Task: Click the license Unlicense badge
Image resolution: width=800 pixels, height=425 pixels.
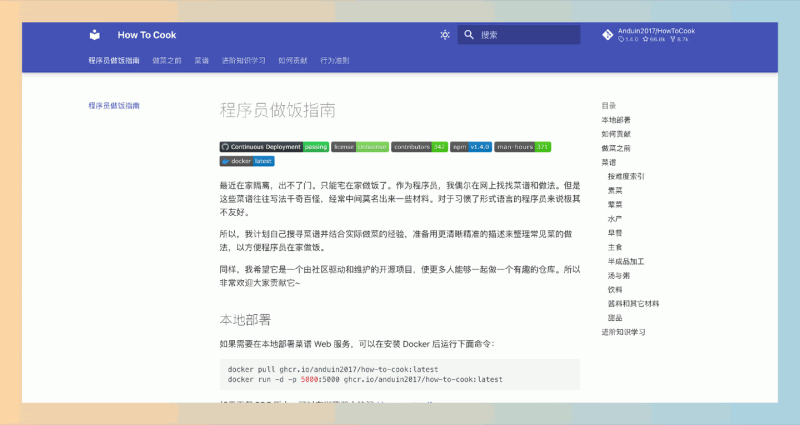Action: [x=360, y=147]
